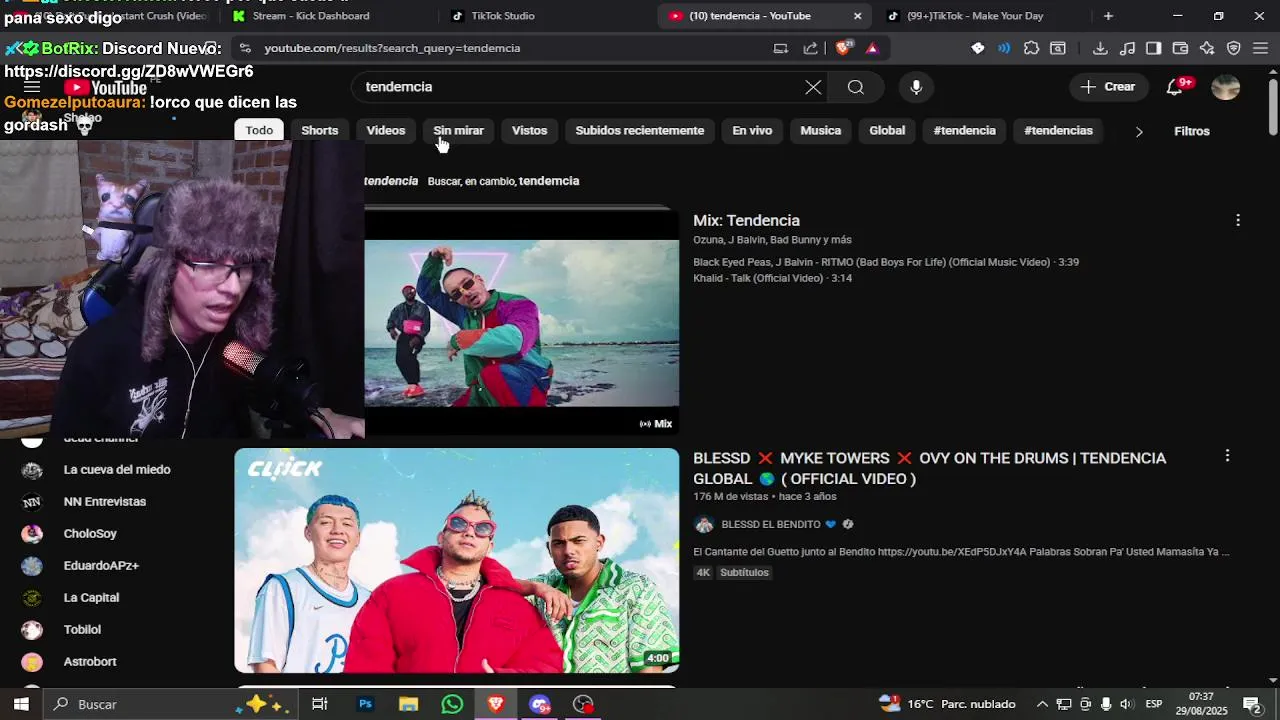Open the Brave Wallet icon
The width and height of the screenshot is (1280, 720).
click(x=1180, y=48)
